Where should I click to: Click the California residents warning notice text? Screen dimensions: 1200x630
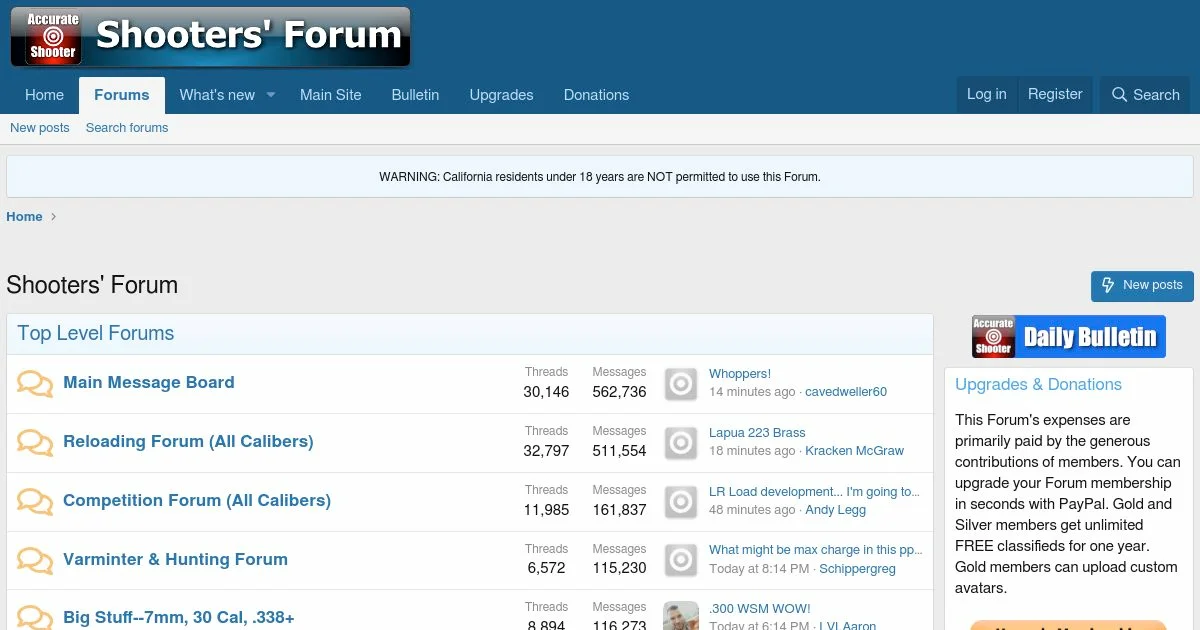coord(600,177)
